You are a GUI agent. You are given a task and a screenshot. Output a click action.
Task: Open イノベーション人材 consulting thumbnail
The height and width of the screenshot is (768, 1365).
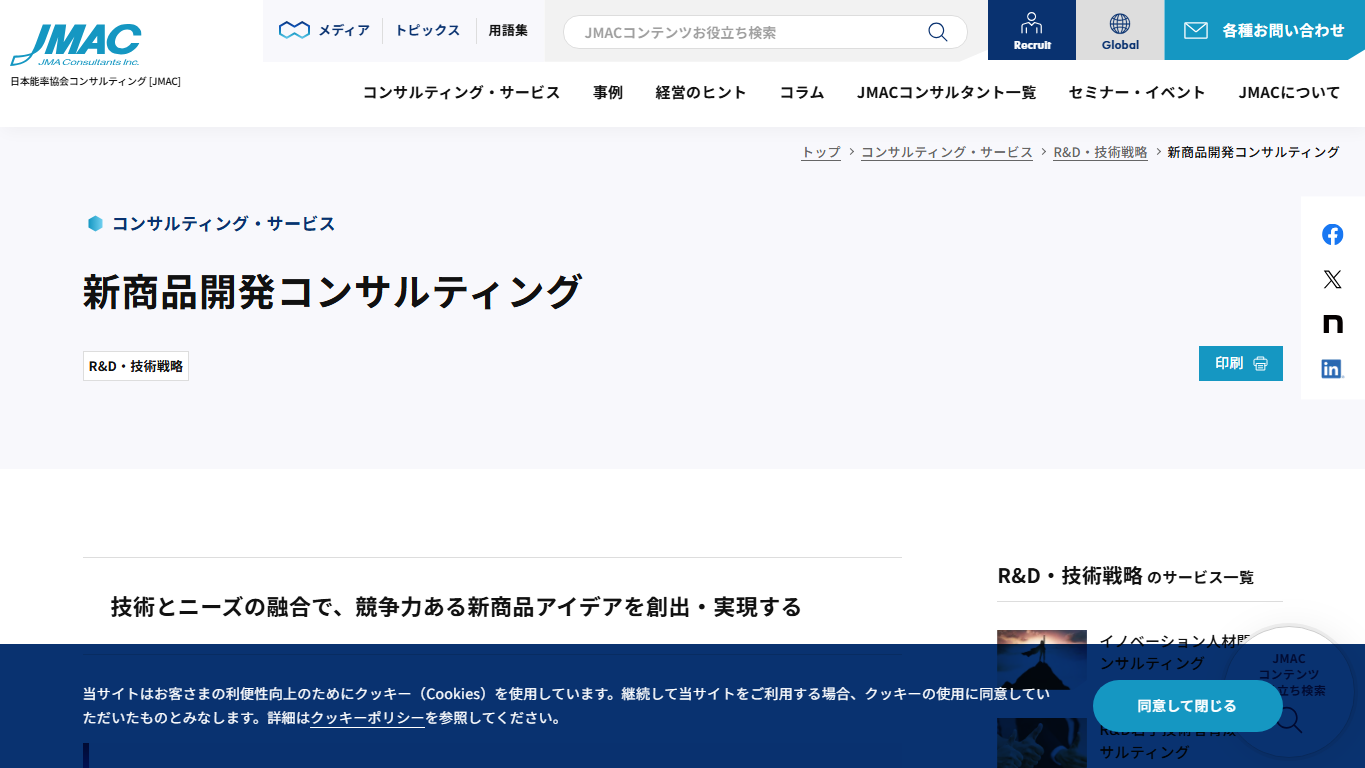click(x=1042, y=660)
